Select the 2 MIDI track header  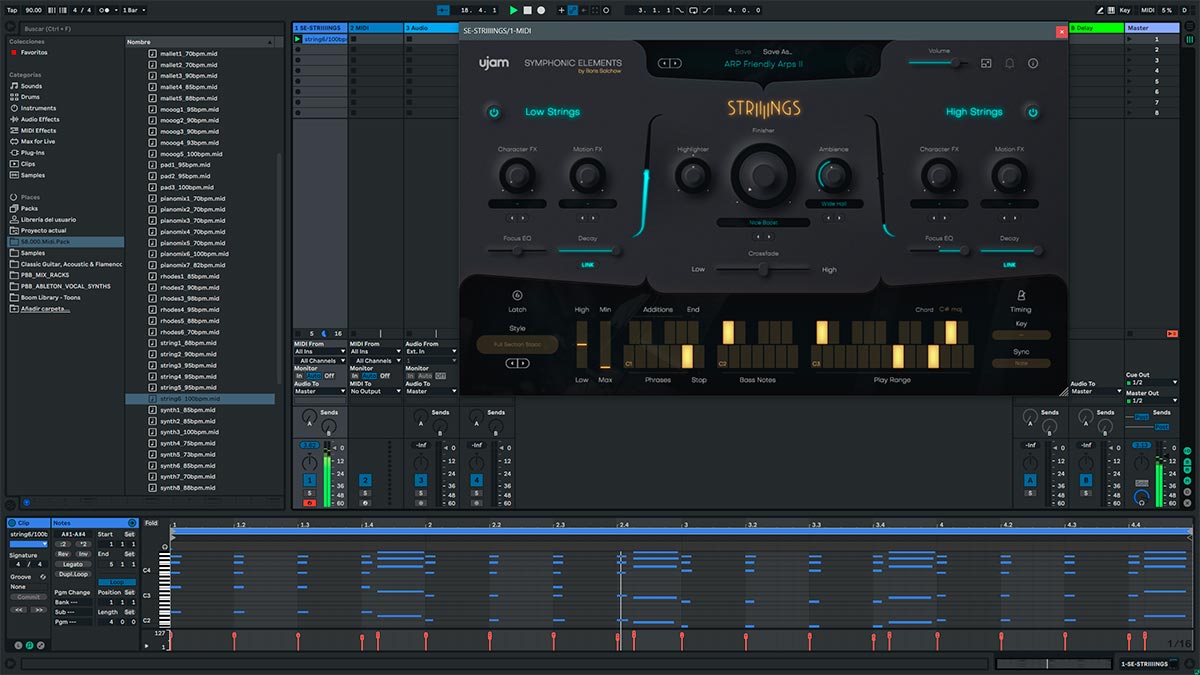click(375, 28)
